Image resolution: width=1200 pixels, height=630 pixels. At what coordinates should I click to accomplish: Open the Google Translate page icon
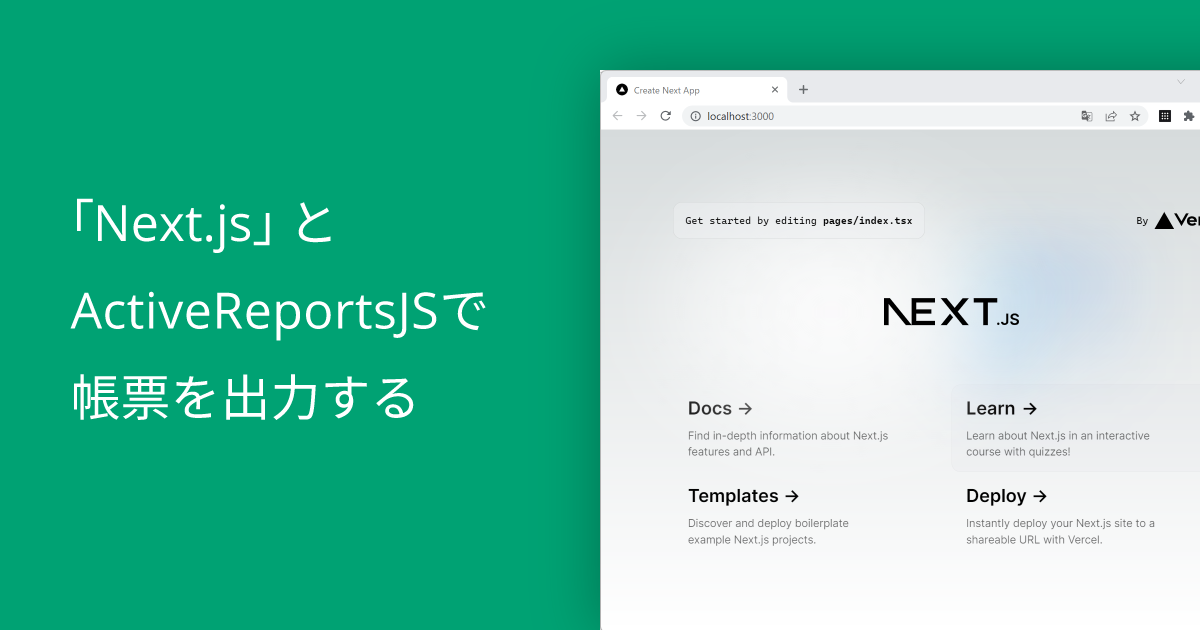click(1087, 116)
